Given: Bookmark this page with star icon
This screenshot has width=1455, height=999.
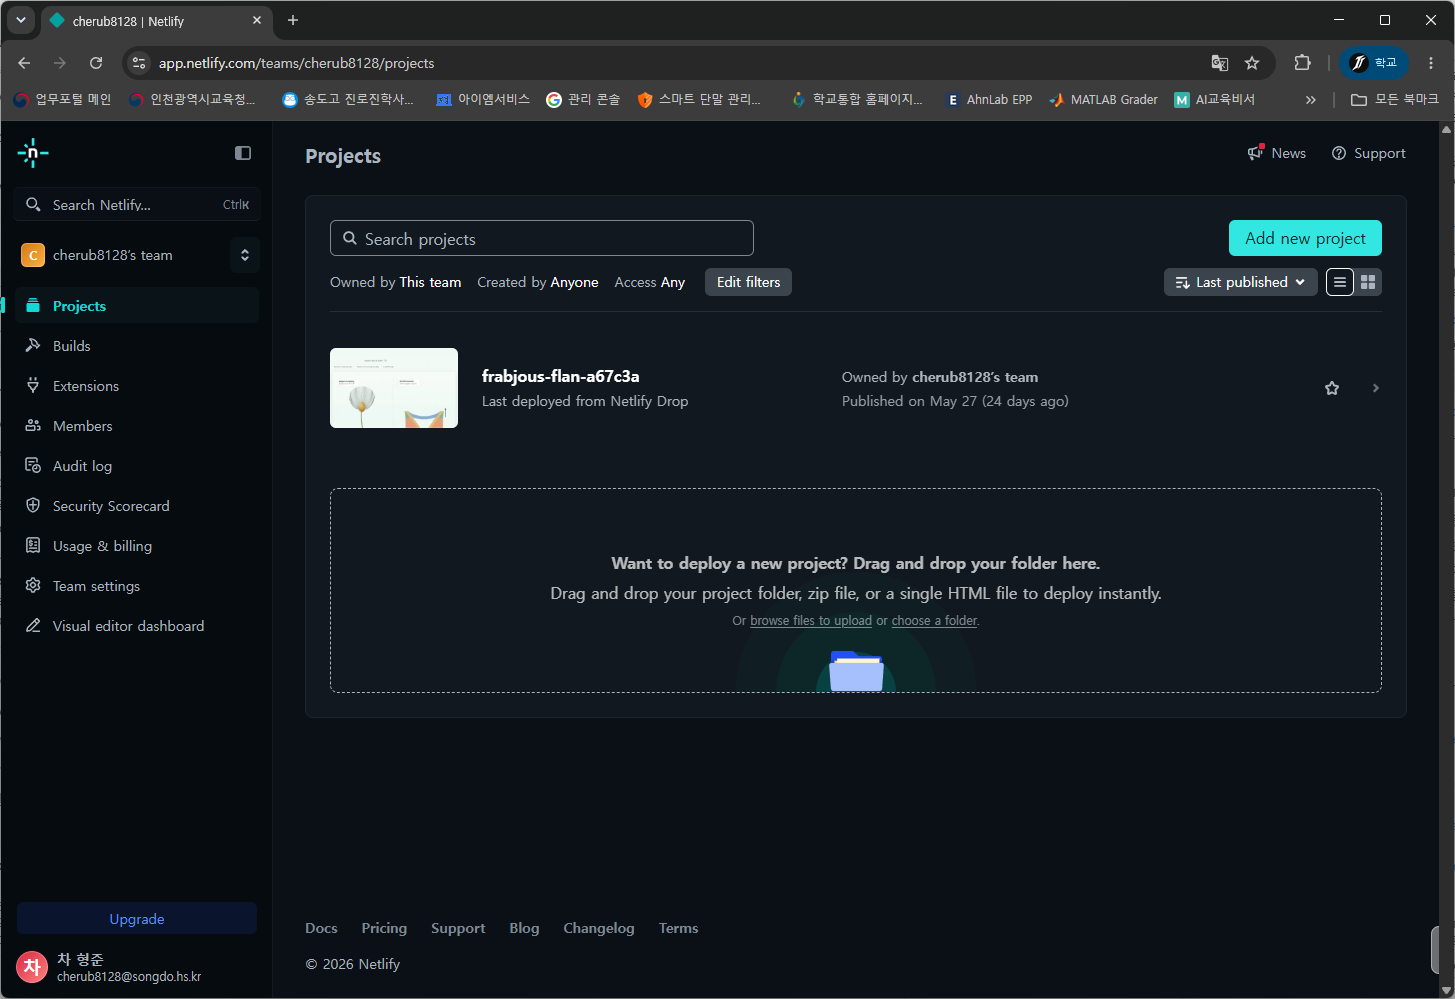Looking at the screenshot, I should (1252, 63).
